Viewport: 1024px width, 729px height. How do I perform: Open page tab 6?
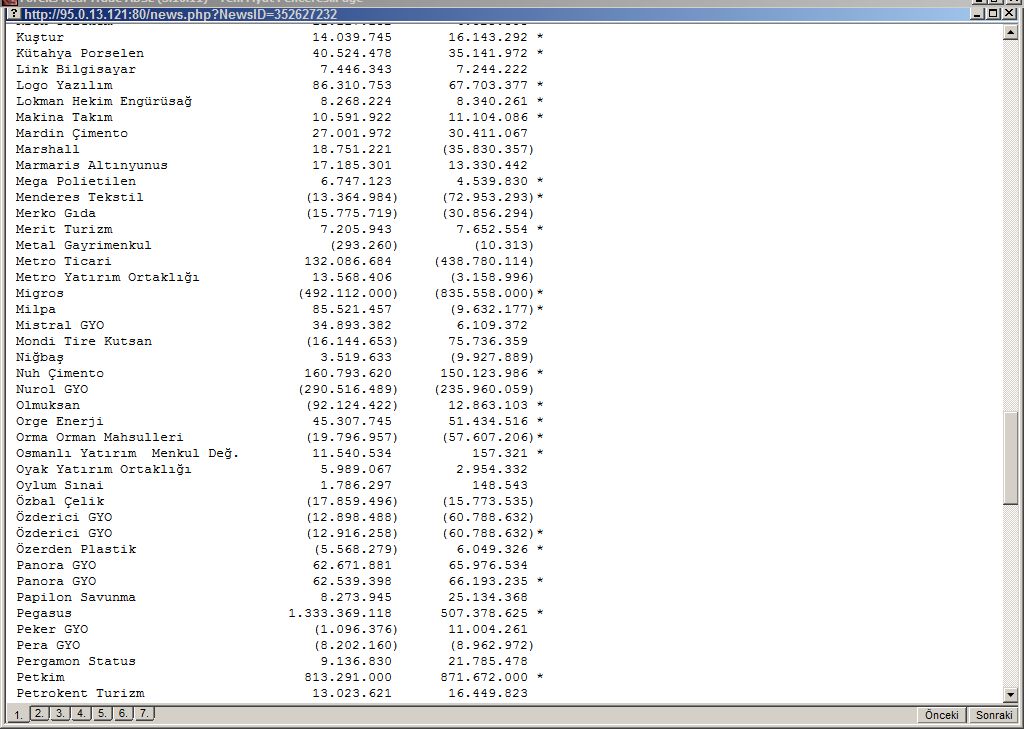pyautogui.click(x=123, y=713)
